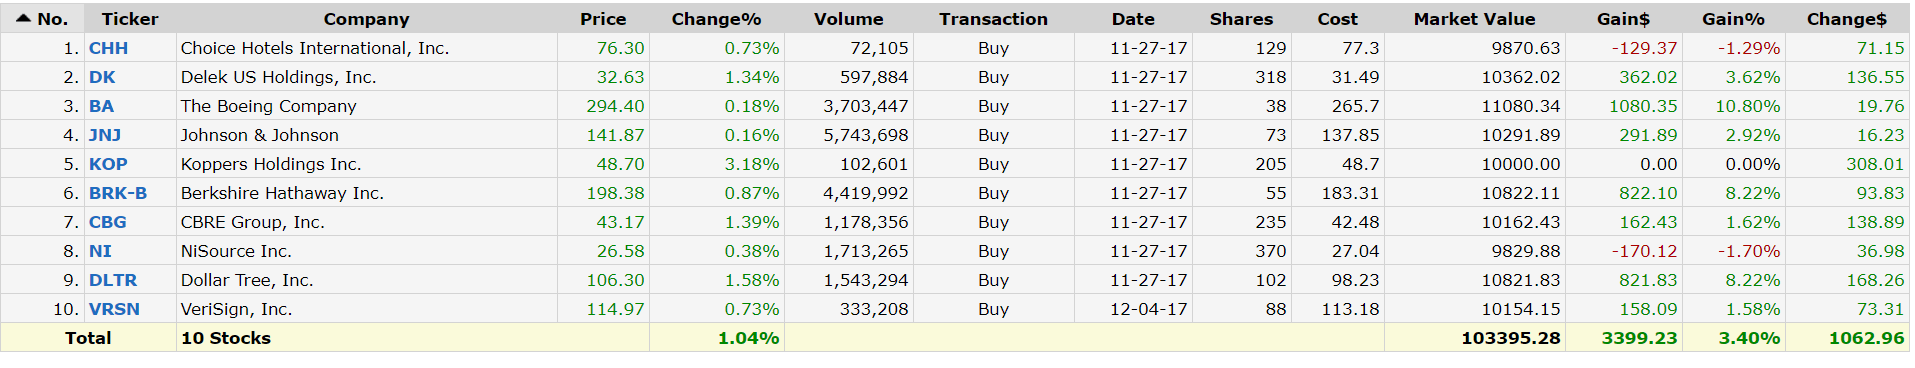Open the CHH ticker link
1915x368 pixels.
[108, 48]
